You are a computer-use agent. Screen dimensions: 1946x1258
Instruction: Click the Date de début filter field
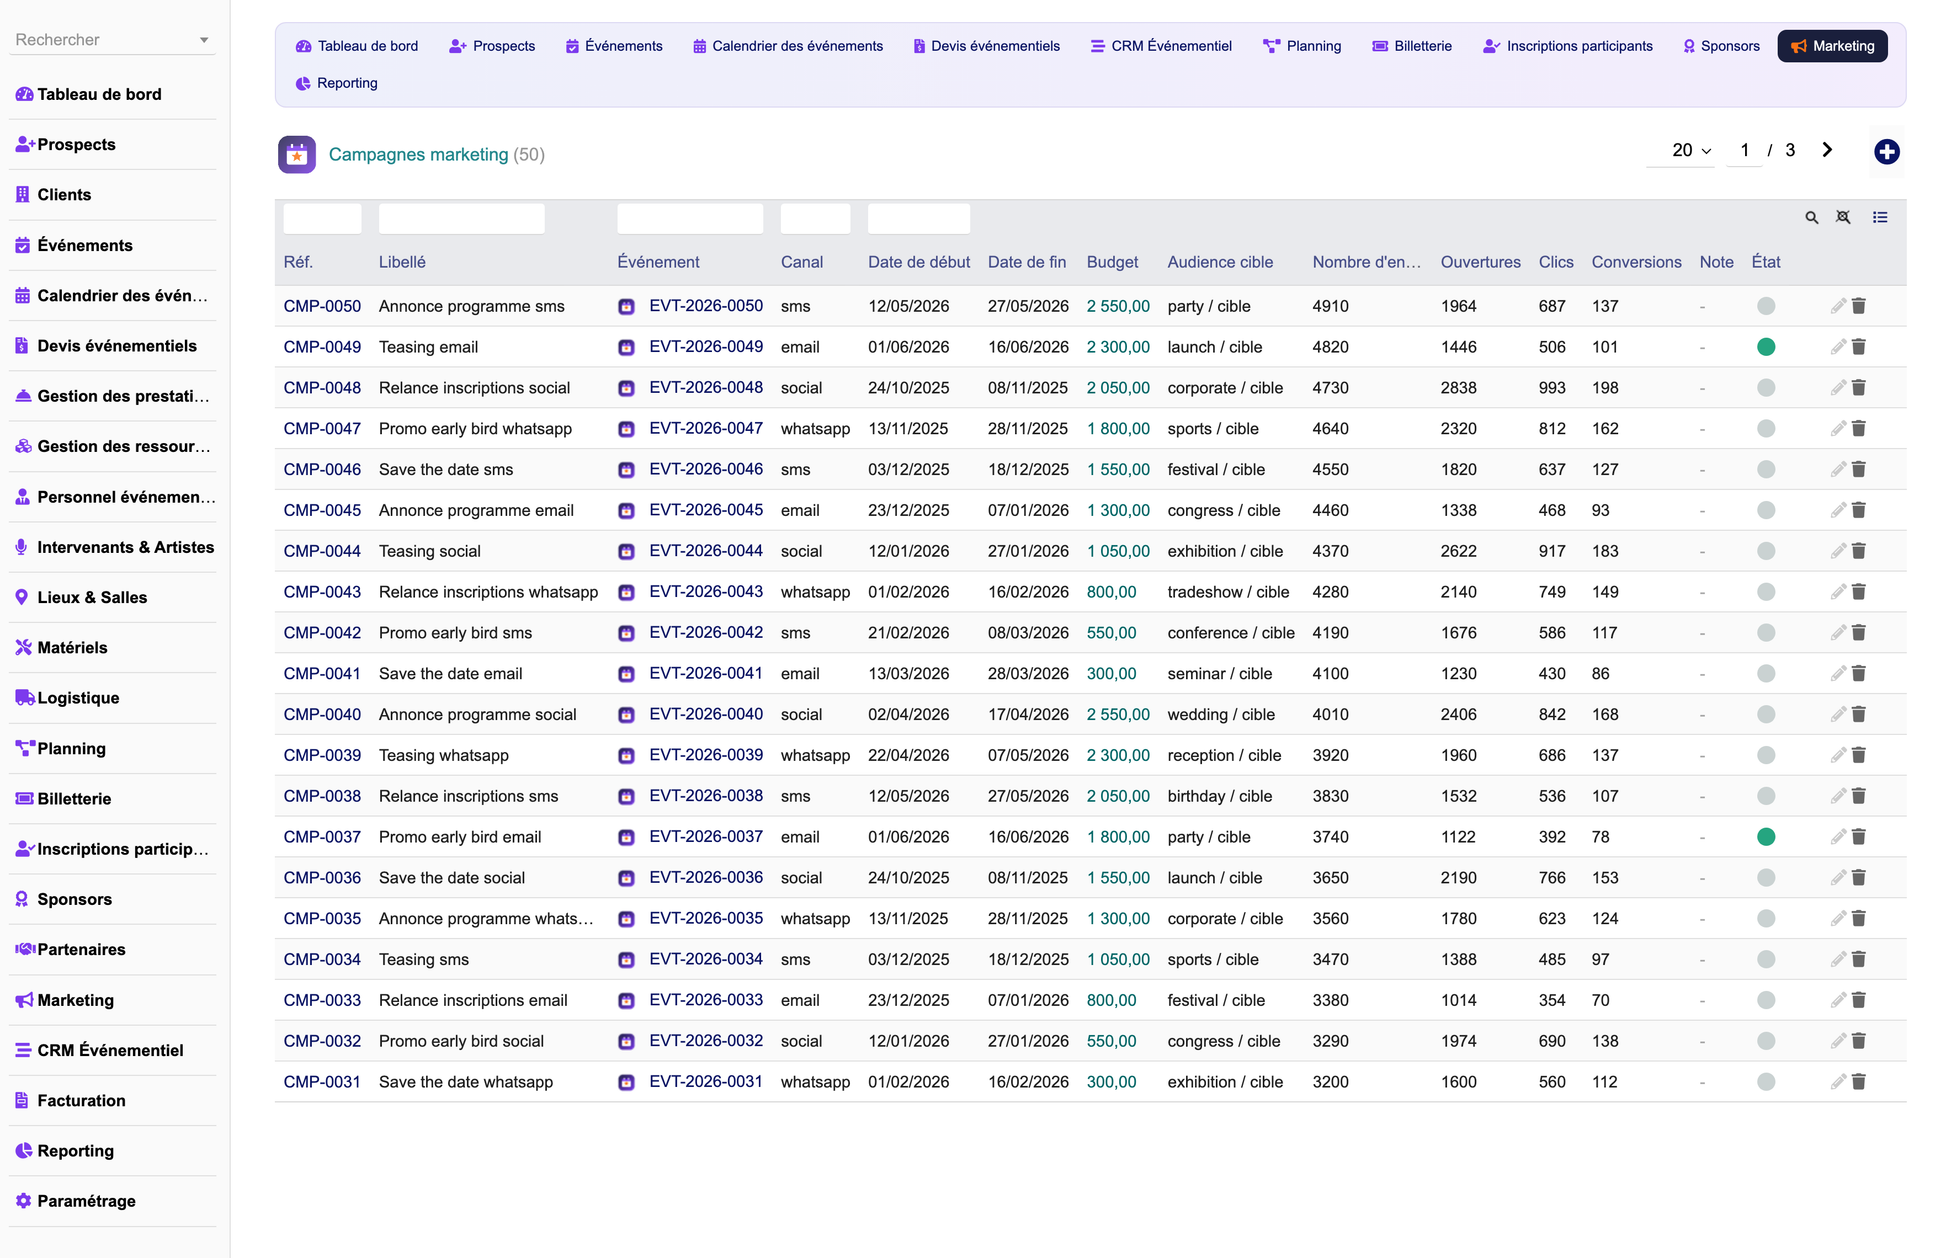pos(919,218)
